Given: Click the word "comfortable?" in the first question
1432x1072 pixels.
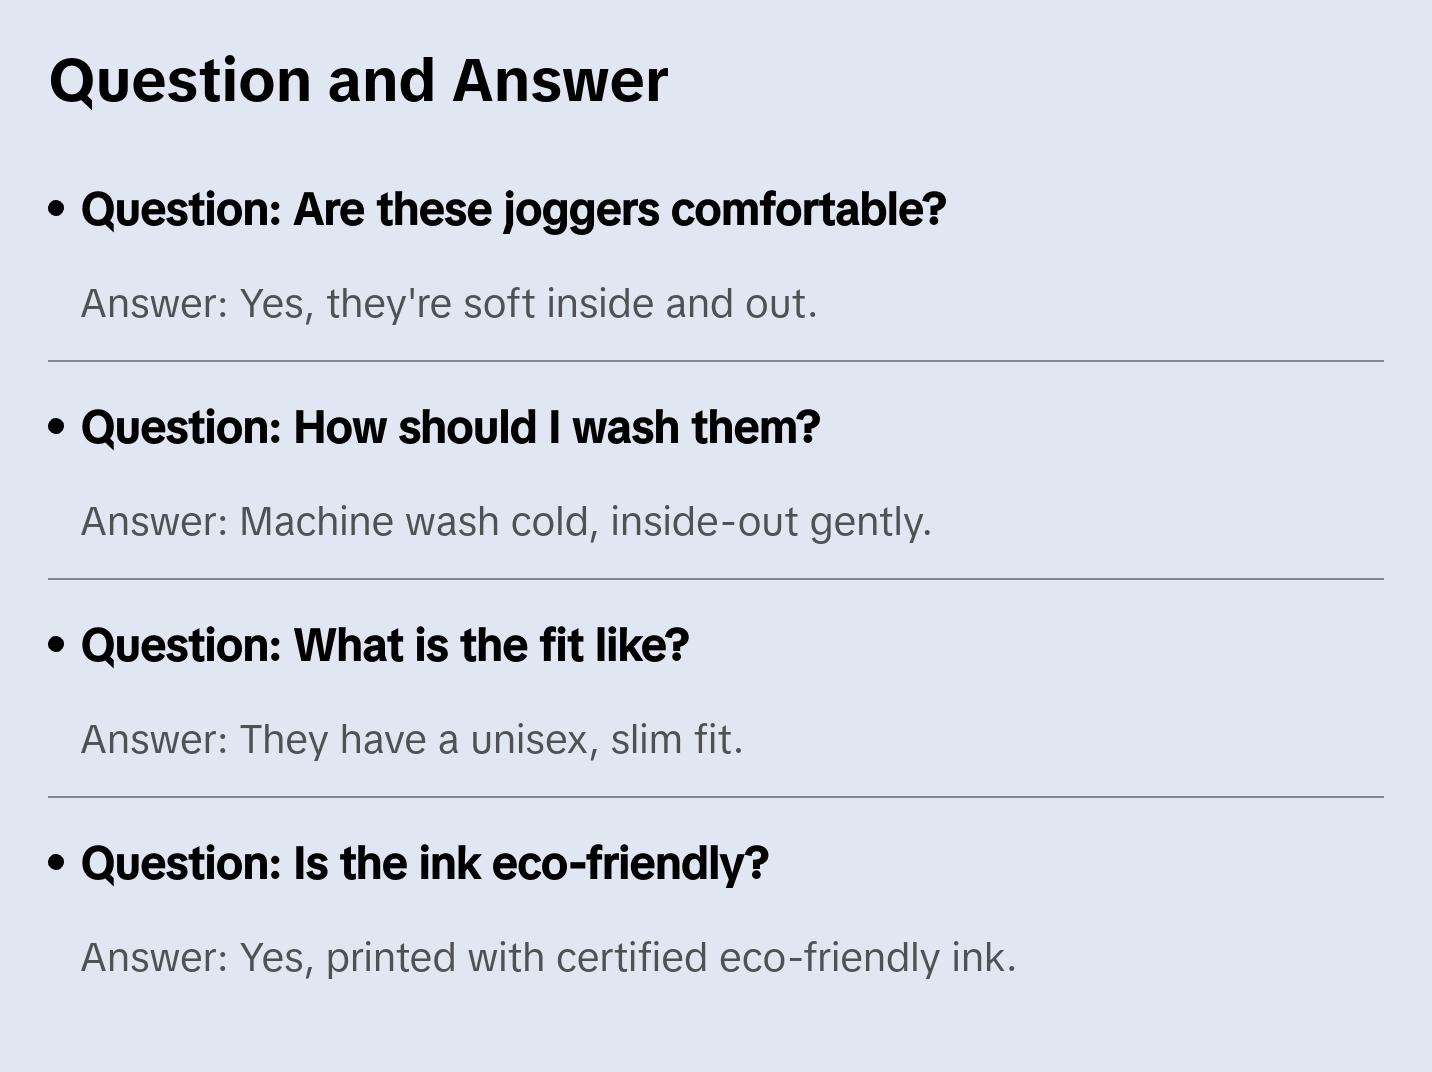Looking at the screenshot, I should pos(808,209).
